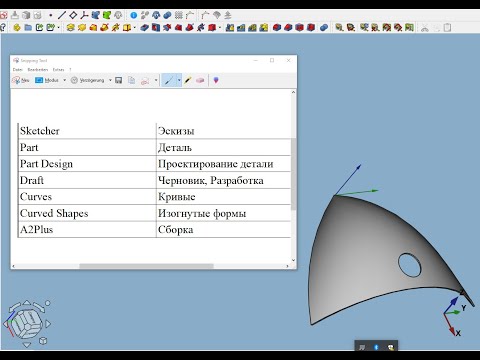Select the line drawing tool
Image resolution: width=480 pixels, height=360 pixels.
click(x=62, y=15)
